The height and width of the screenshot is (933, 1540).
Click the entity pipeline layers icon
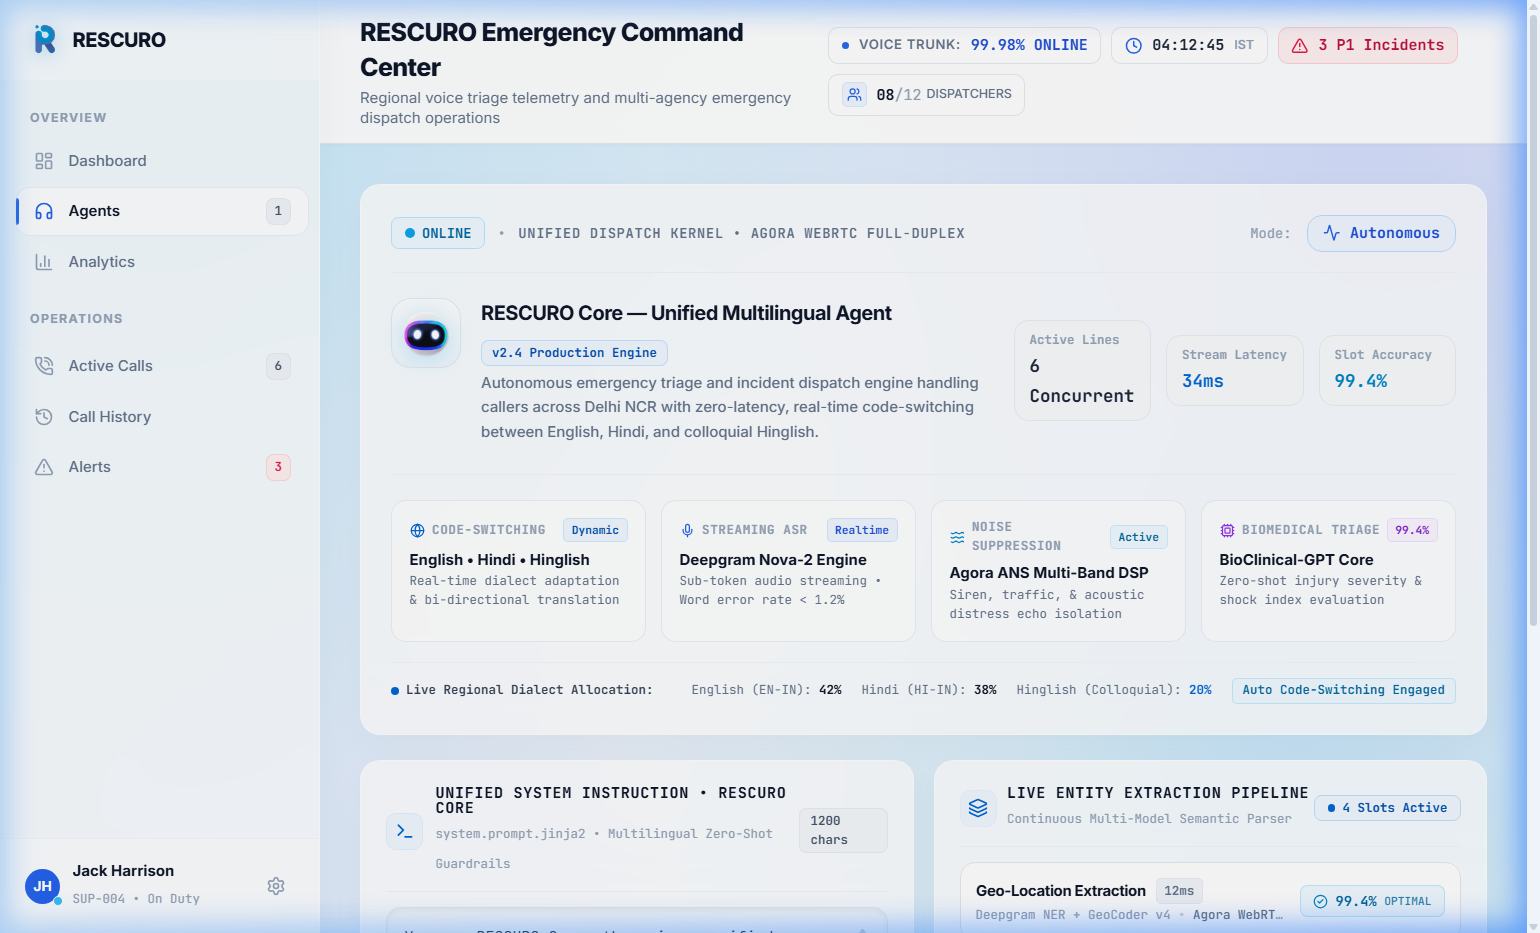(x=978, y=808)
